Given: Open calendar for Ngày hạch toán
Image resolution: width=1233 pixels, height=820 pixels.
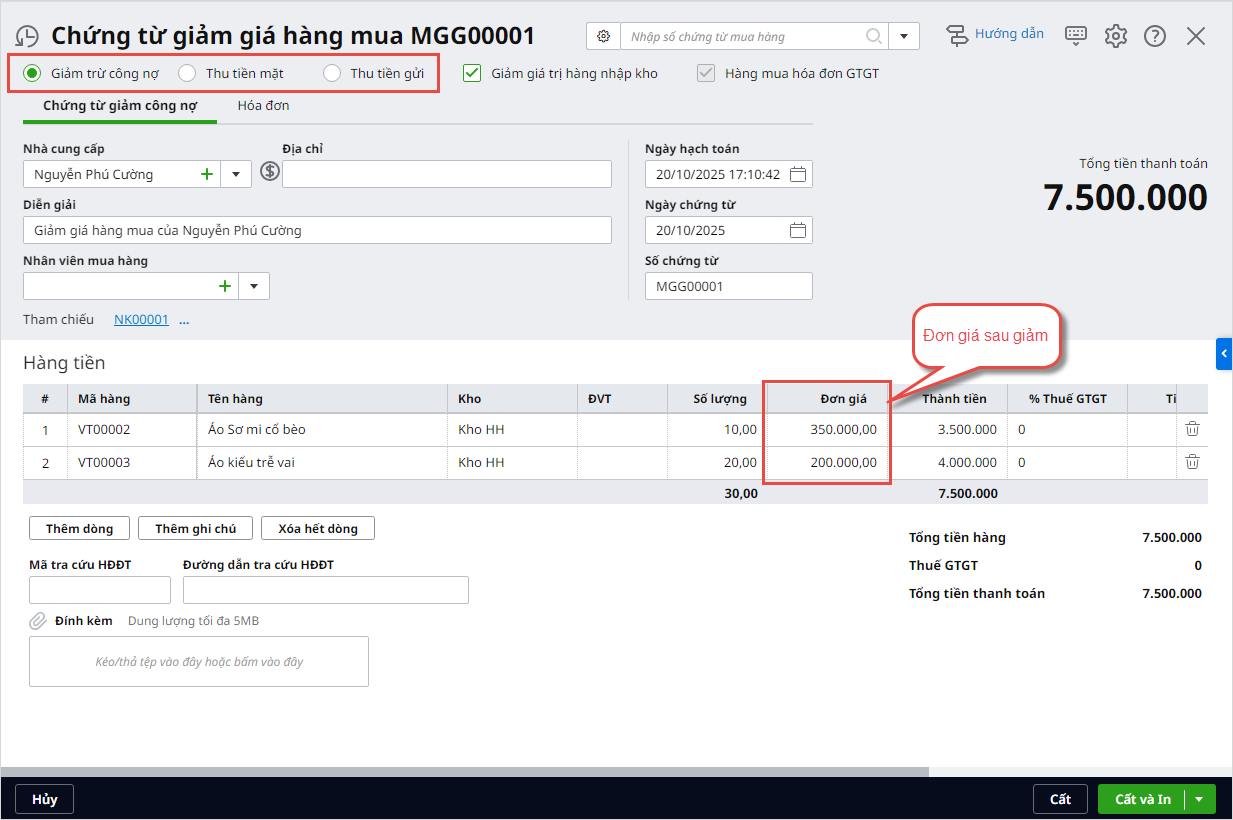Looking at the screenshot, I should [797, 174].
